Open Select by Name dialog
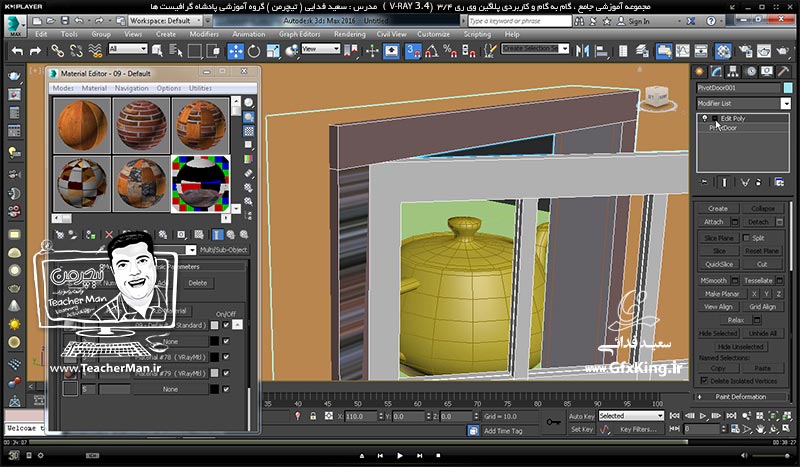 coord(176,51)
